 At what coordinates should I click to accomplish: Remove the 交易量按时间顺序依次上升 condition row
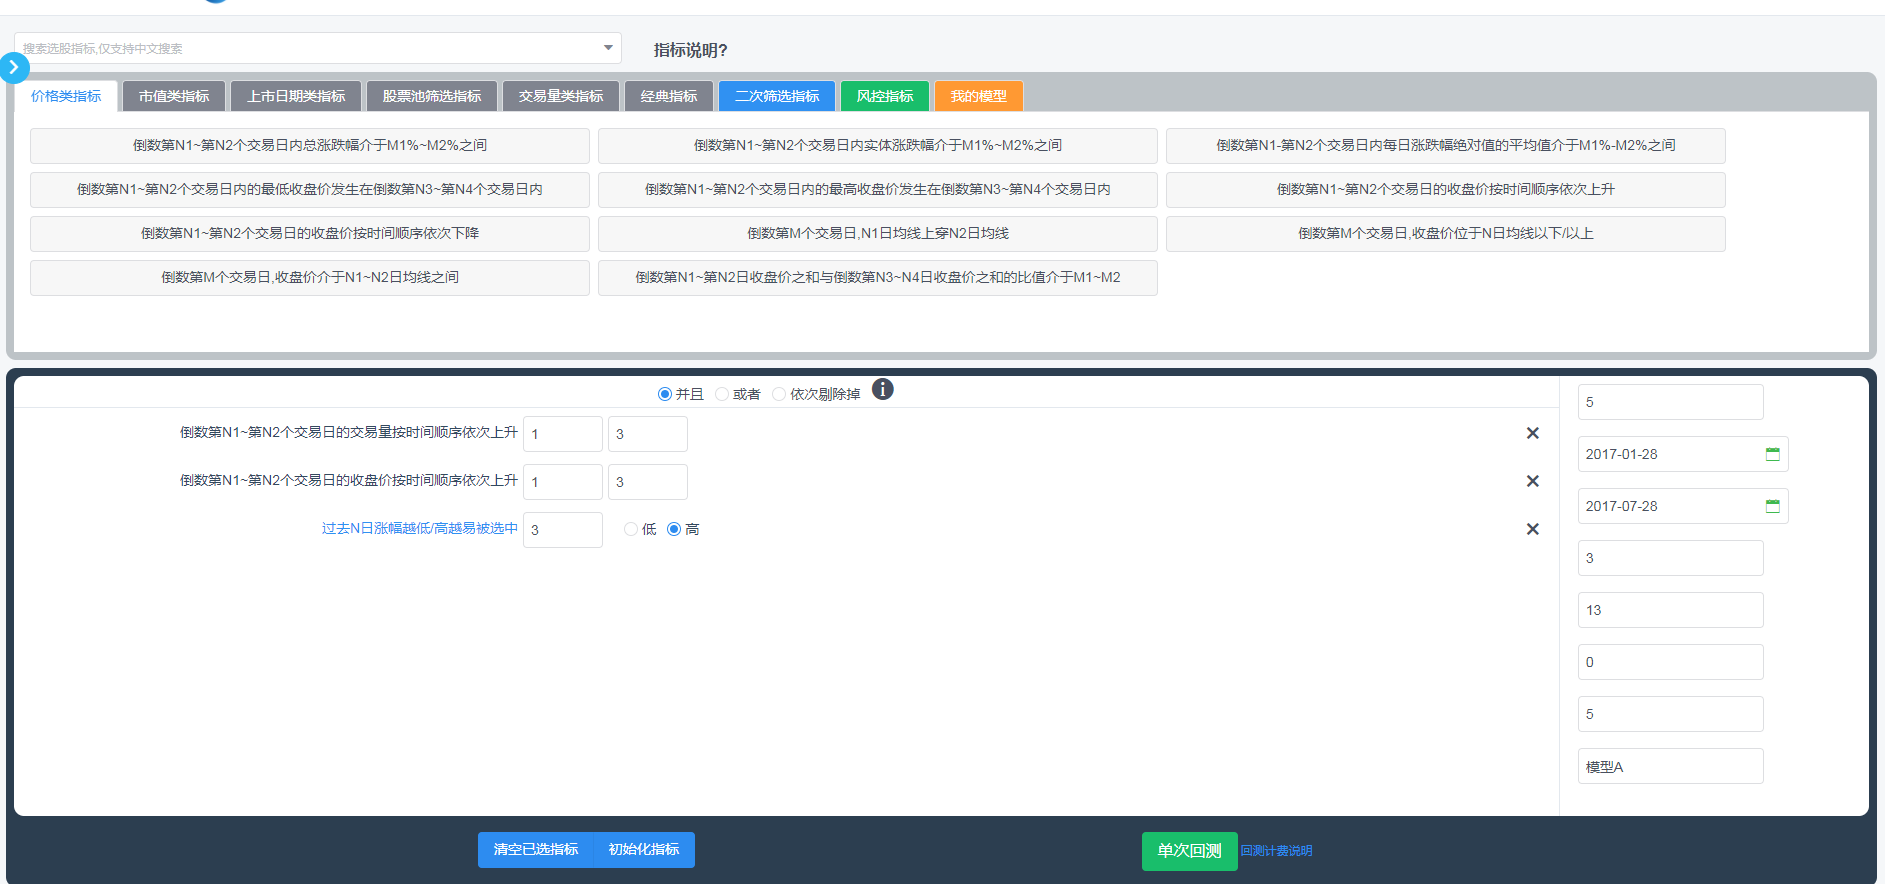1532,433
